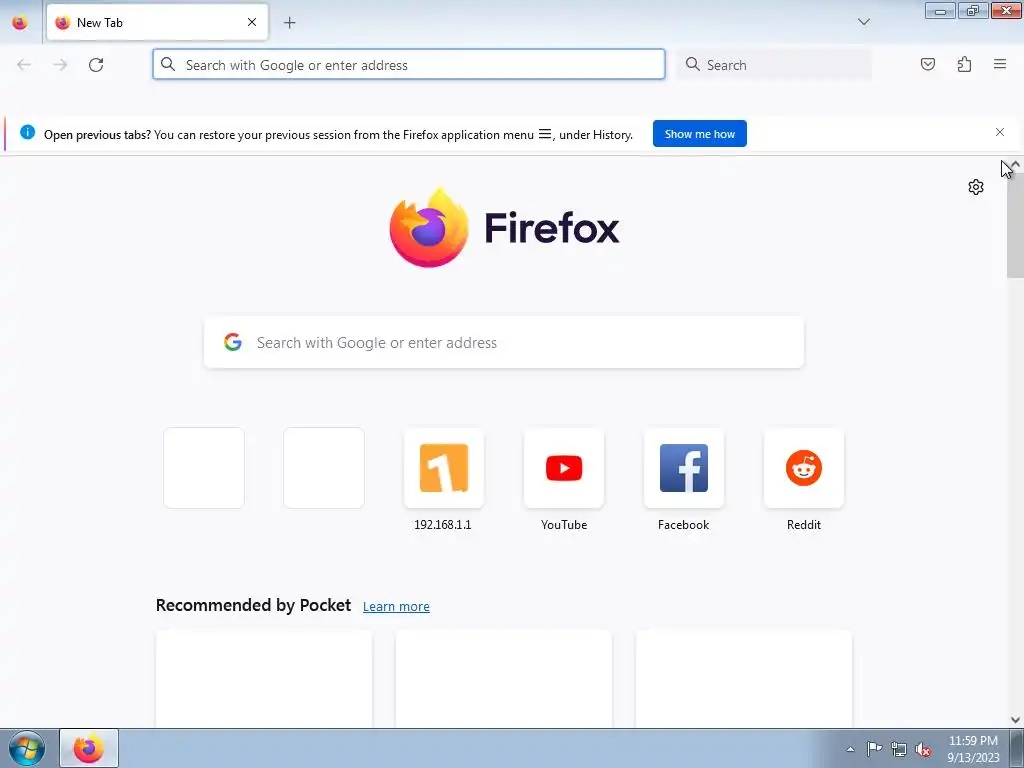Image resolution: width=1024 pixels, height=768 pixels.
Task: Minimize the Firefox window
Action: coord(940,10)
